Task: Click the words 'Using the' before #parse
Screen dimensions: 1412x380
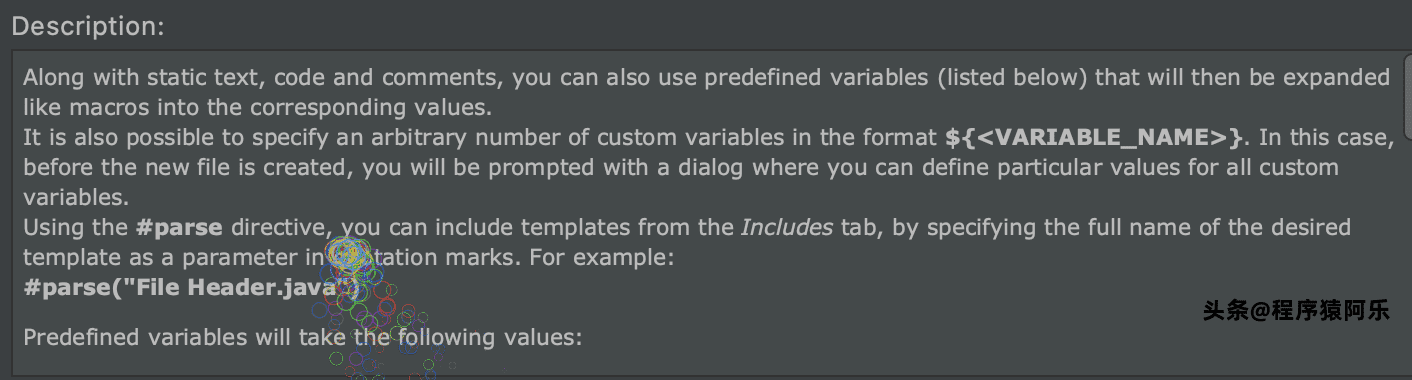Action: (76, 227)
